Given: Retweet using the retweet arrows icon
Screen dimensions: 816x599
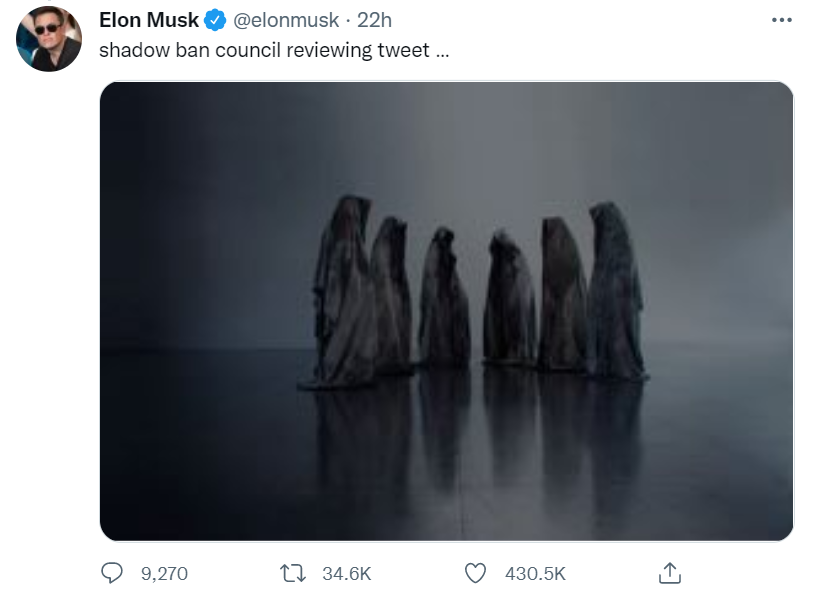Looking at the screenshot, I should coord(293,573).
